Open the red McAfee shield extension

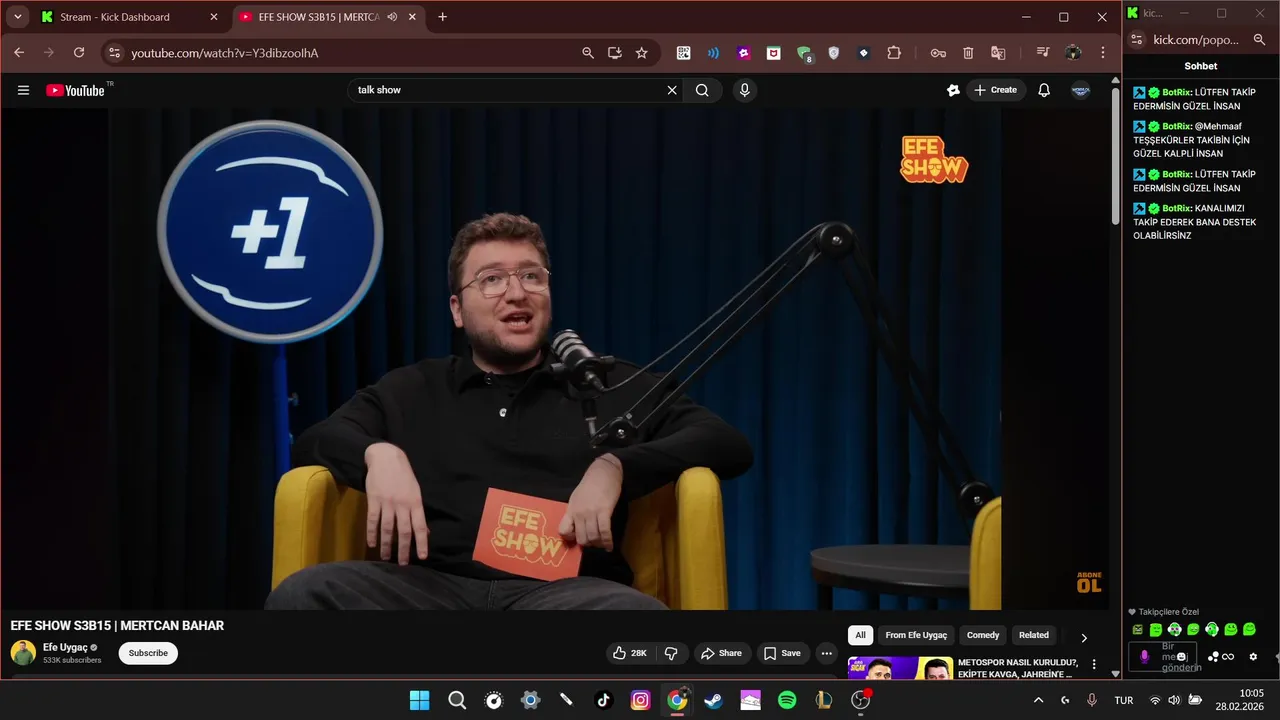click(774, 53)
